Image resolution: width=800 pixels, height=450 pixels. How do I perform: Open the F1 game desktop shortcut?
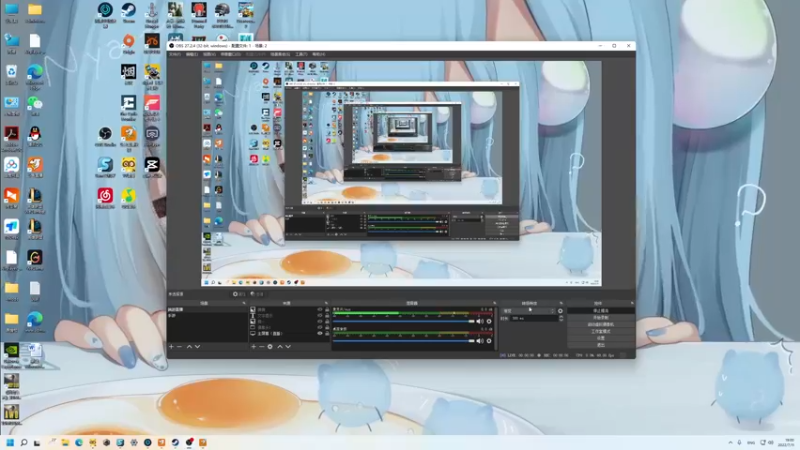pyautogui.click(x=152, y=107)
